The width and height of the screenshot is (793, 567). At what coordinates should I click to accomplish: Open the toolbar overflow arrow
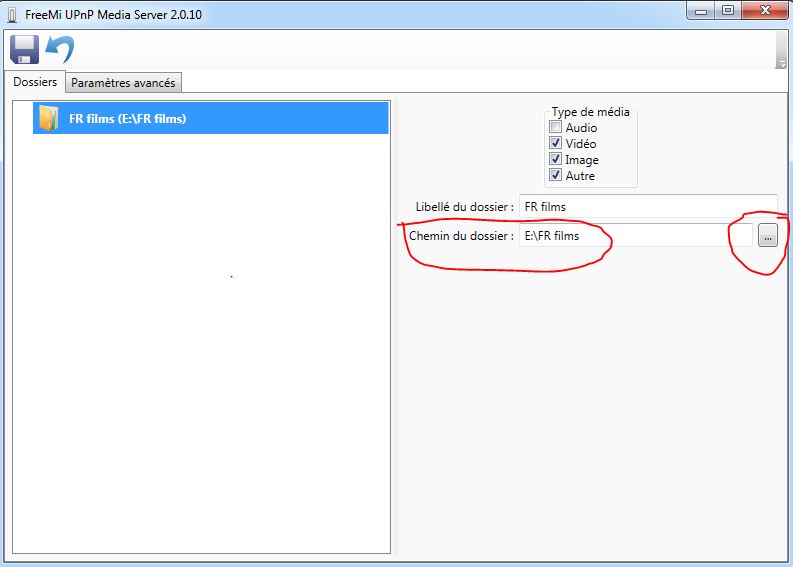781,63
